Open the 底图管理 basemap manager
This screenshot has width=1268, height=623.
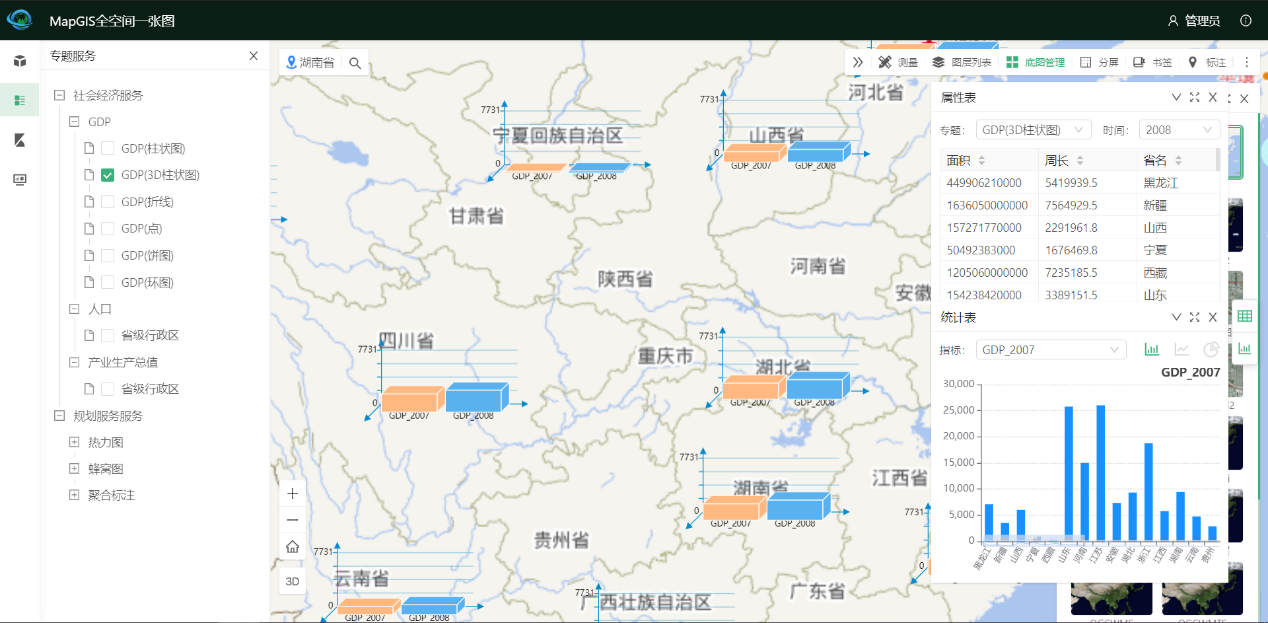pyautogui.click(x=1035, y=62)
